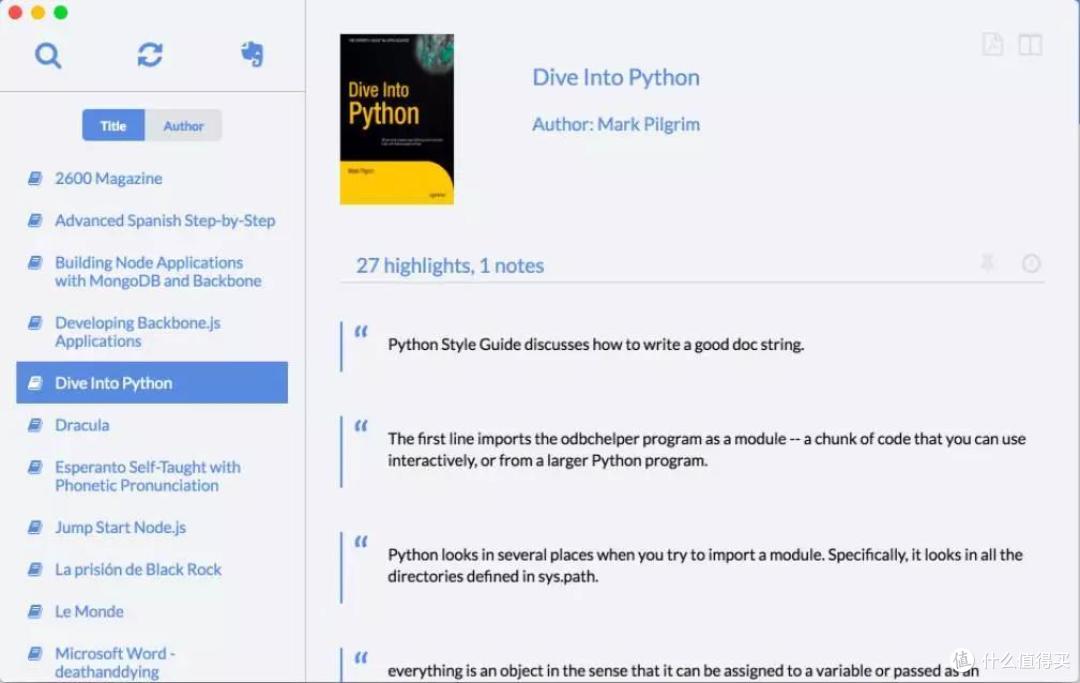Click the Python Style Guide highlight quote
This screenshot has width=1080, height=683.
click(x=595, y=345)
